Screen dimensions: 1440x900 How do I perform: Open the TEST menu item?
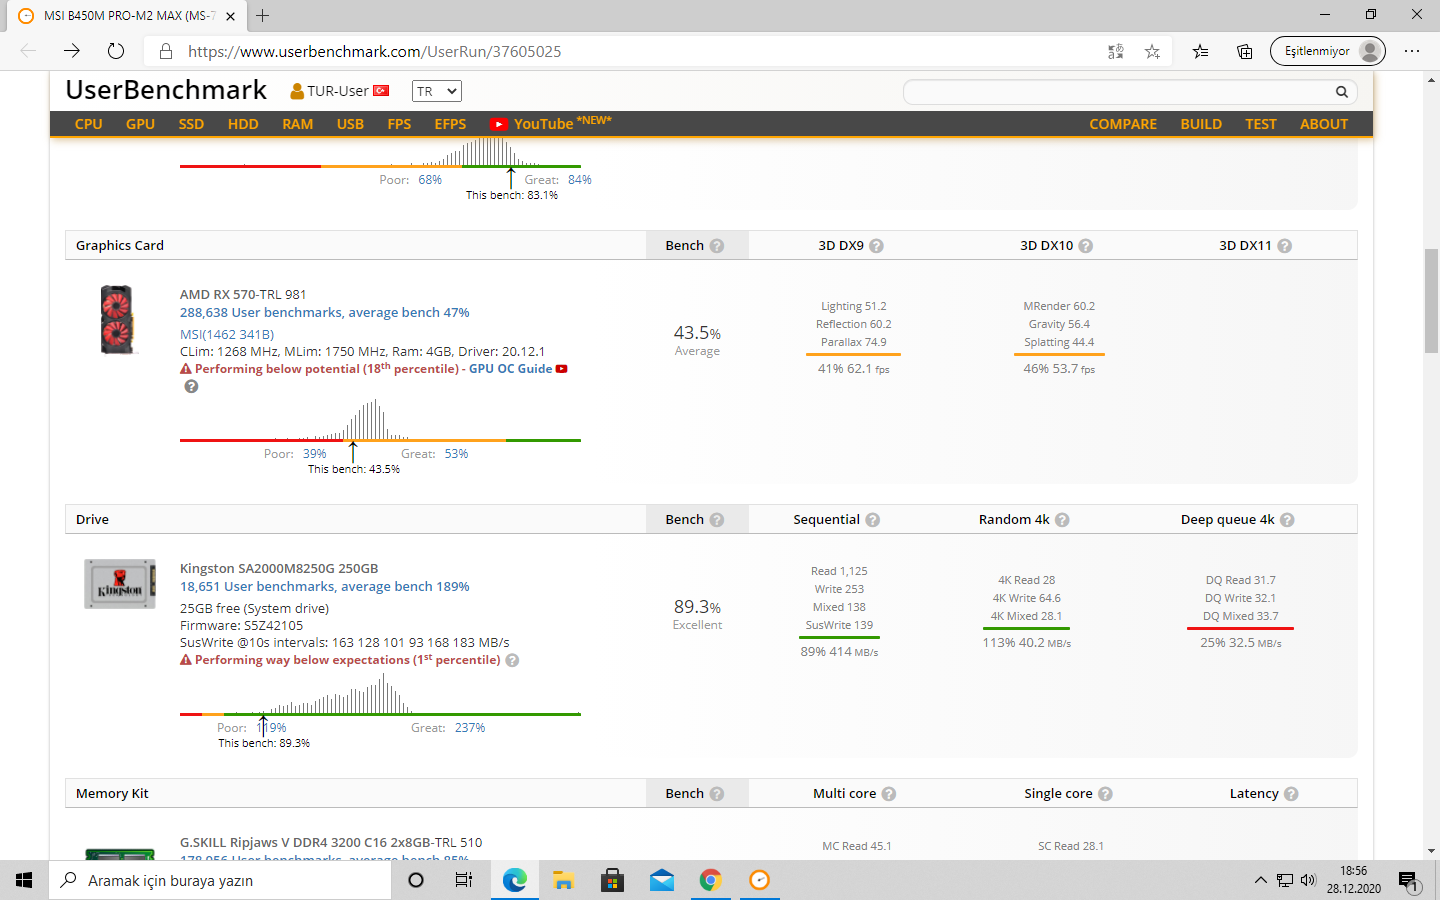pyautogui.click(x=1261, y=124)
